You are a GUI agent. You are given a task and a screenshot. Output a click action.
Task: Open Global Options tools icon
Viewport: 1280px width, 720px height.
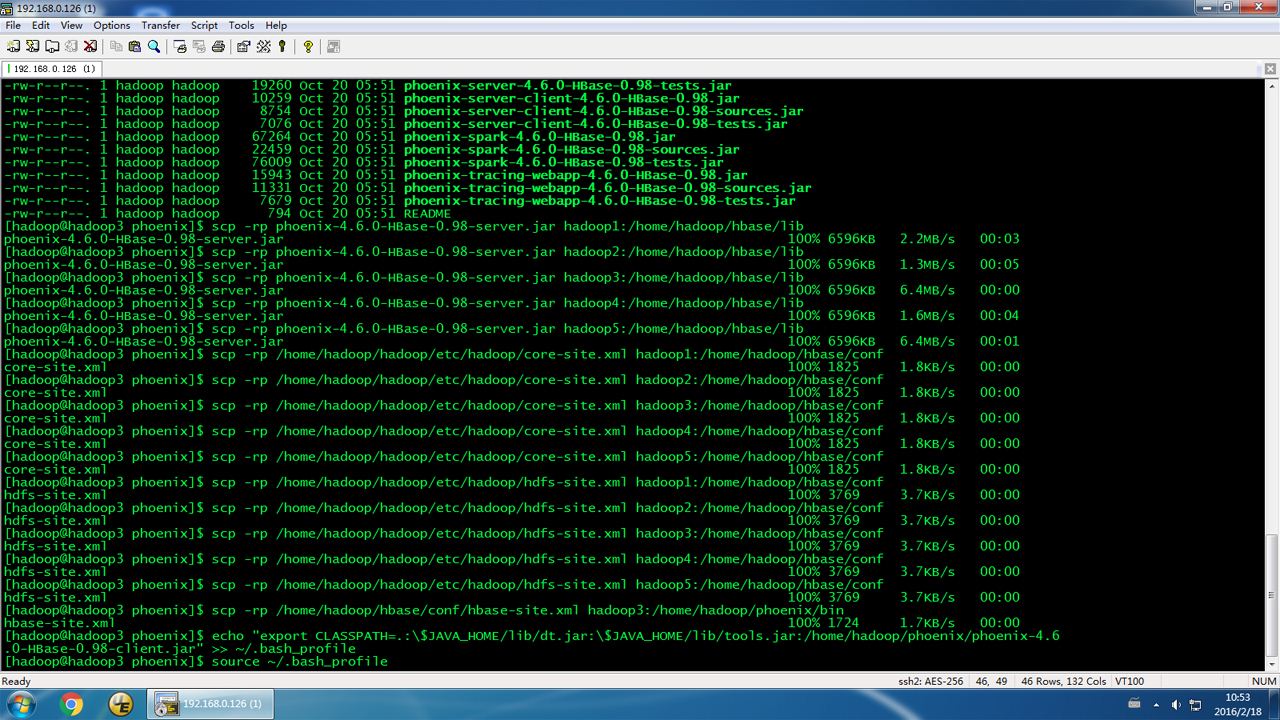coord(263,46)
